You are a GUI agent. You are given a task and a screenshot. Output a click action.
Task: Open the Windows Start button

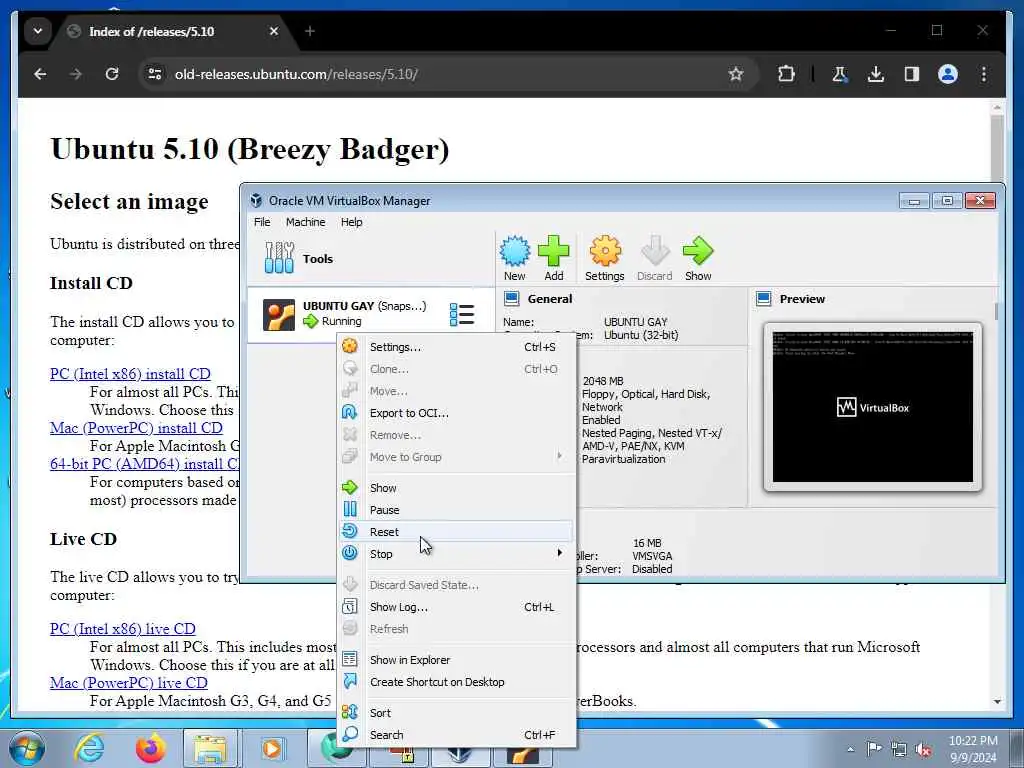tap(26, 748)
